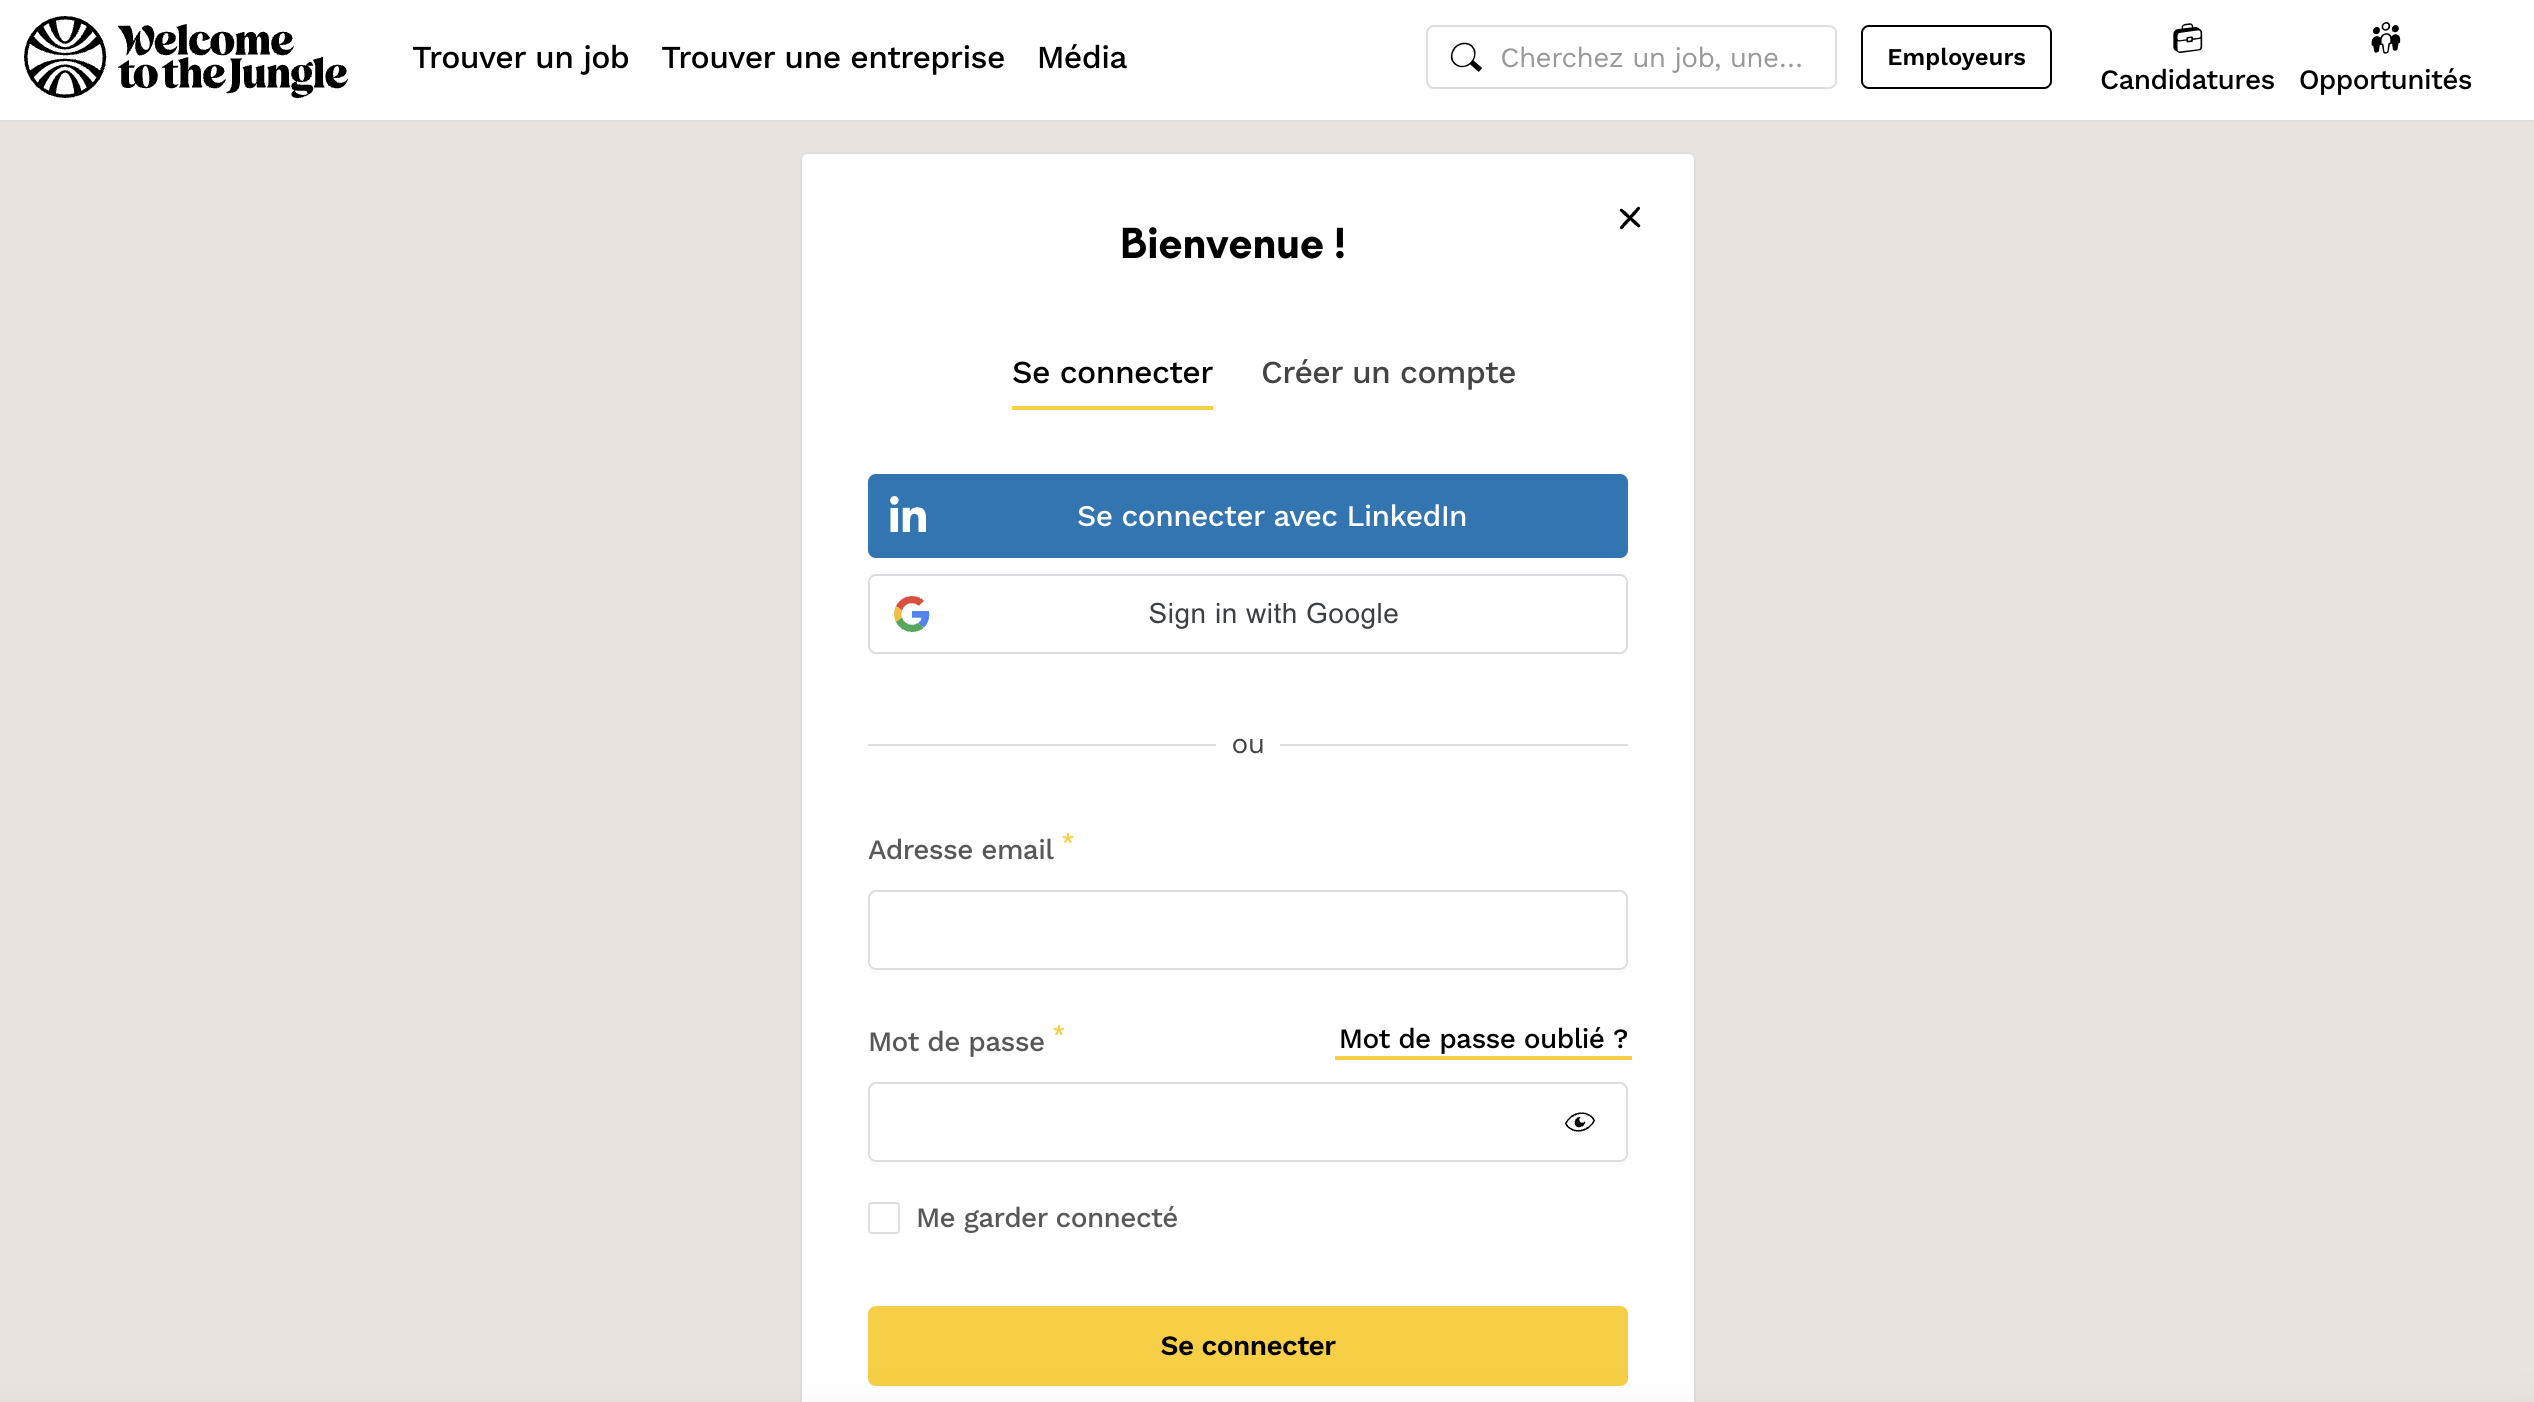Click the LinkedIn logo icon
Image resolution: width=2534 pixels, height=1402 pixels.
coord(908,516)
